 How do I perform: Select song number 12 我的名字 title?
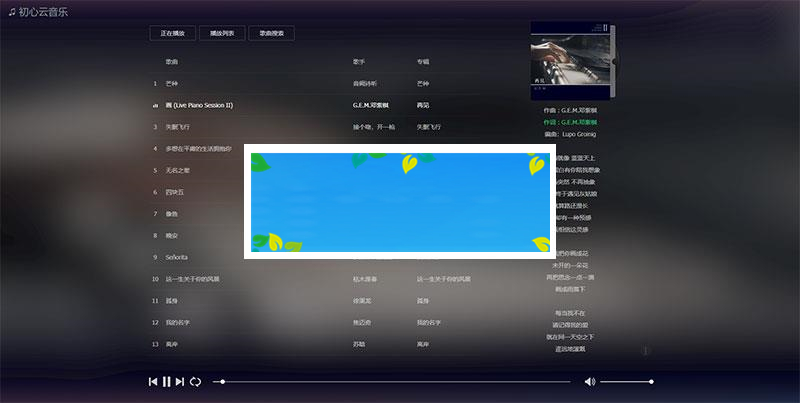177,322
